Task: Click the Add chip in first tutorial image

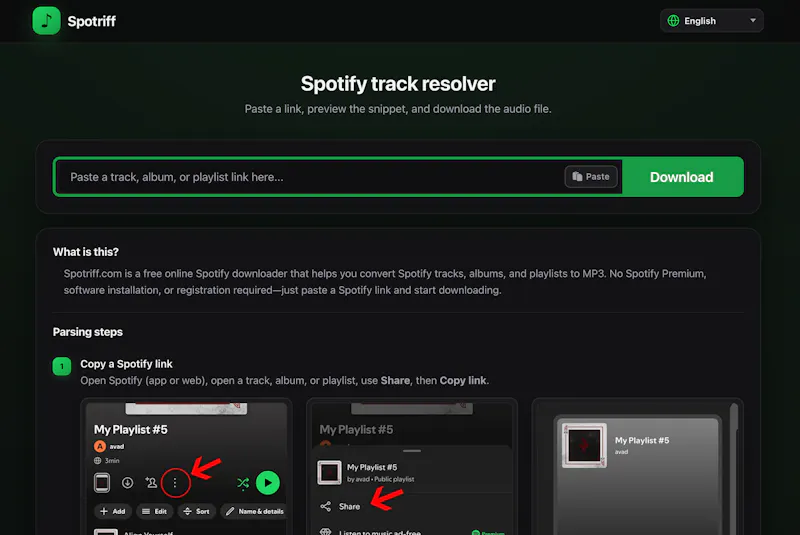Action: (113, 511)
